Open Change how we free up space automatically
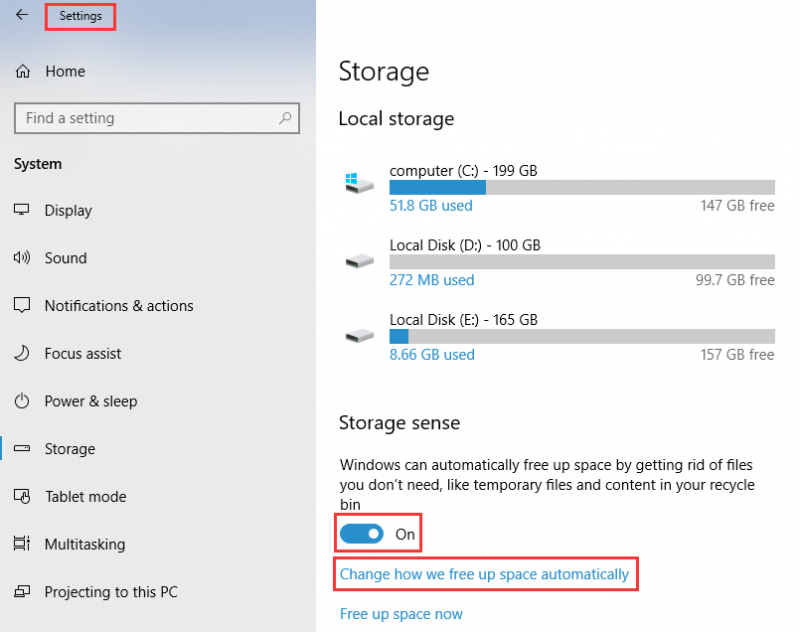 pyautogui.click(x=484, y=574)
